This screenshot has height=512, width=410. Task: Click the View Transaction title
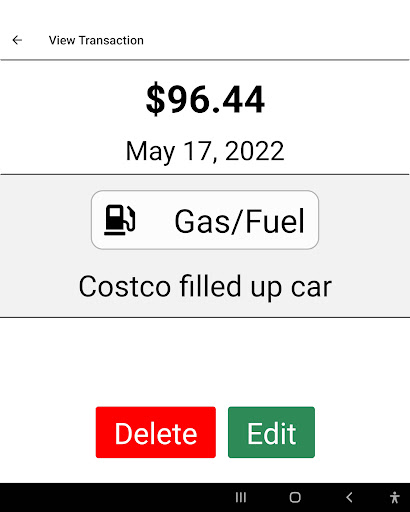tap(96, 40)
